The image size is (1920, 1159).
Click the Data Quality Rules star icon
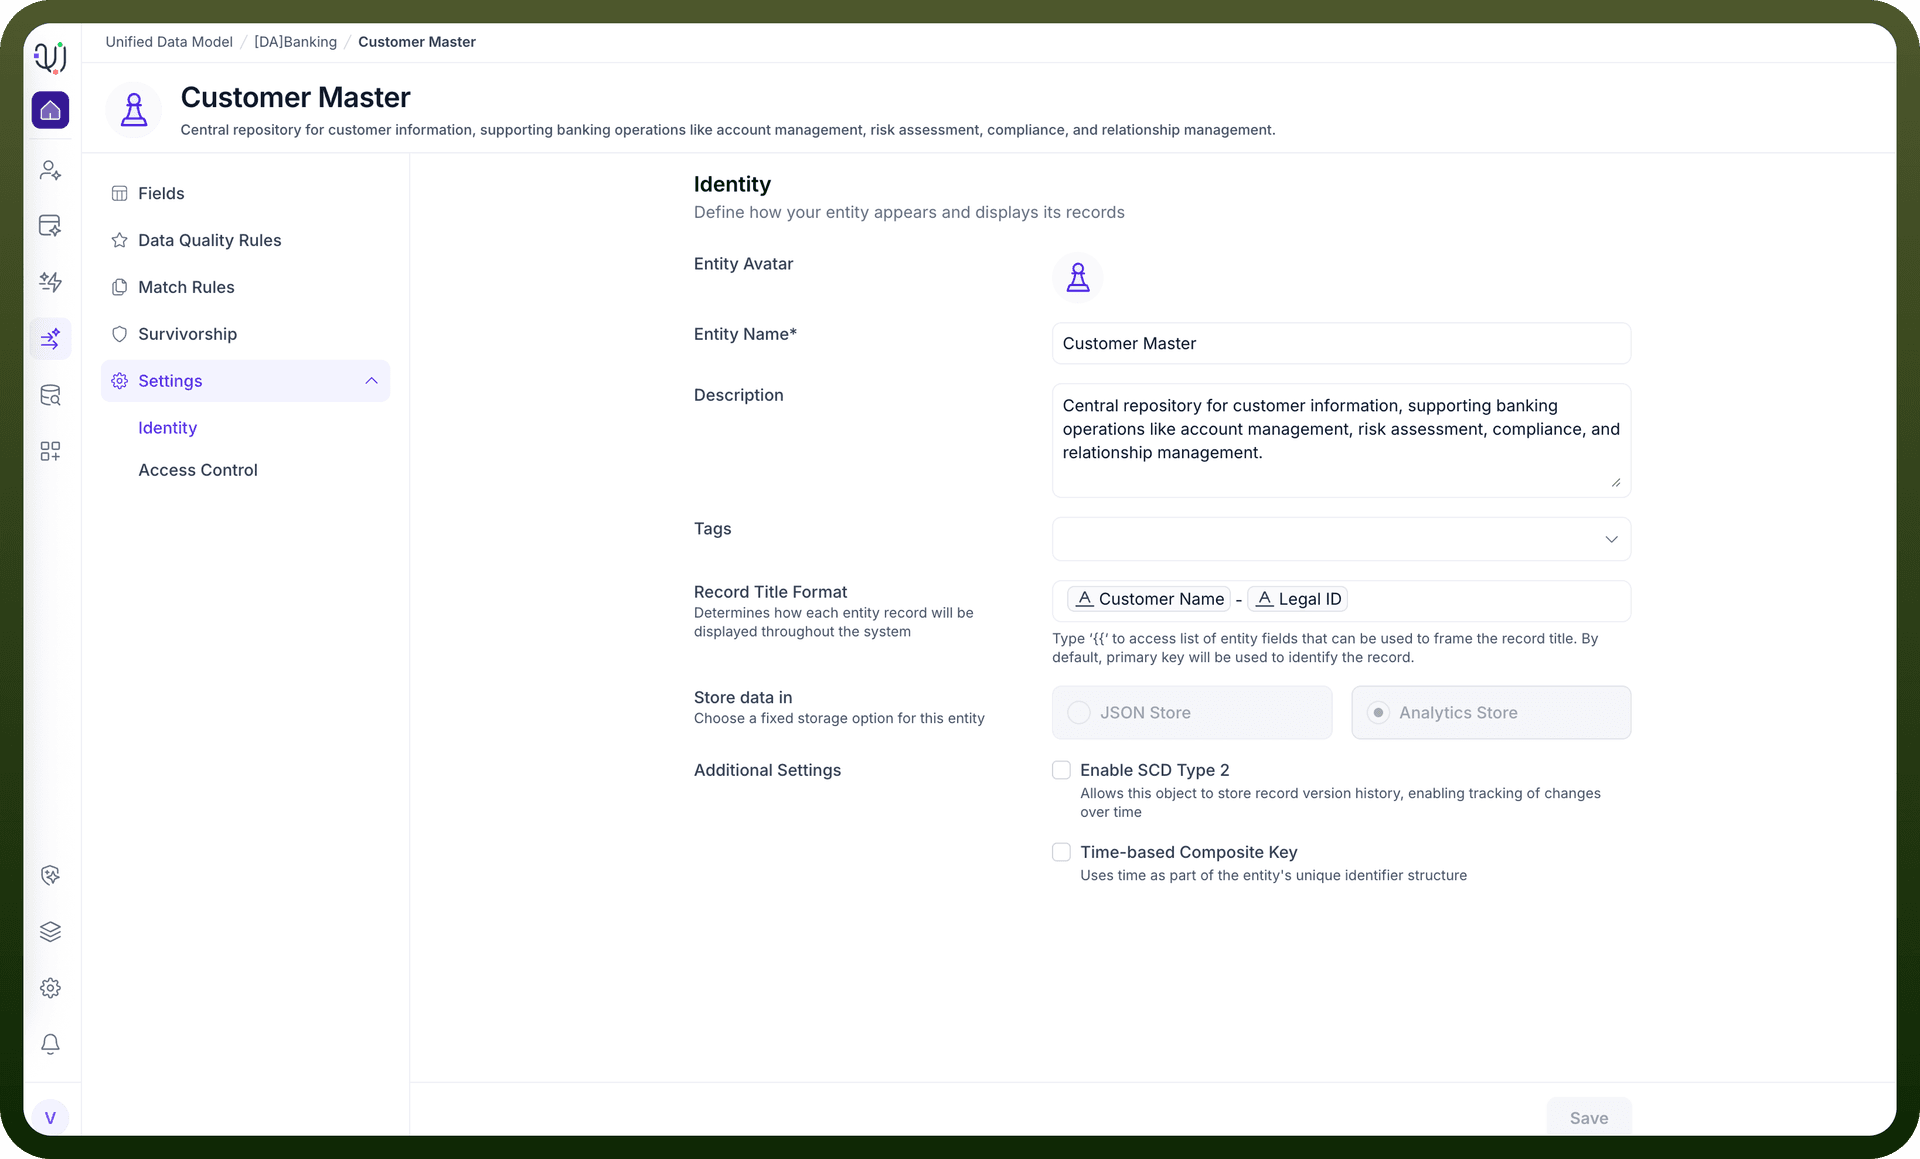(119, 240)
